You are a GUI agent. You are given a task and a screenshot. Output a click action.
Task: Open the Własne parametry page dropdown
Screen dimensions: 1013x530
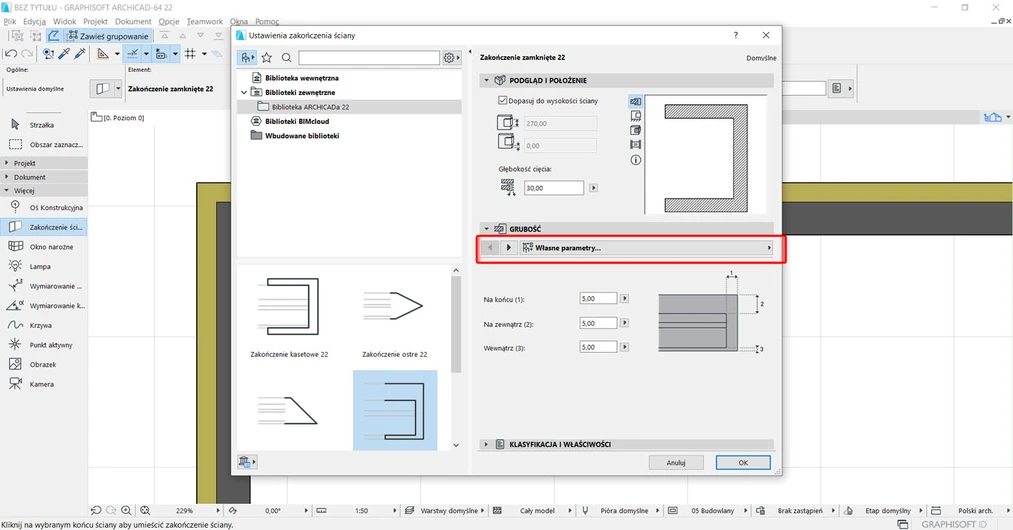point(646,248)
